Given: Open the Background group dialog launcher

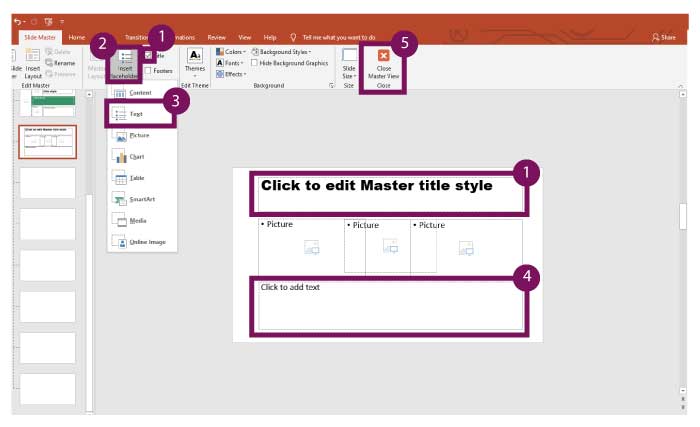Looking at the screenshot, I should coord(332,85).
